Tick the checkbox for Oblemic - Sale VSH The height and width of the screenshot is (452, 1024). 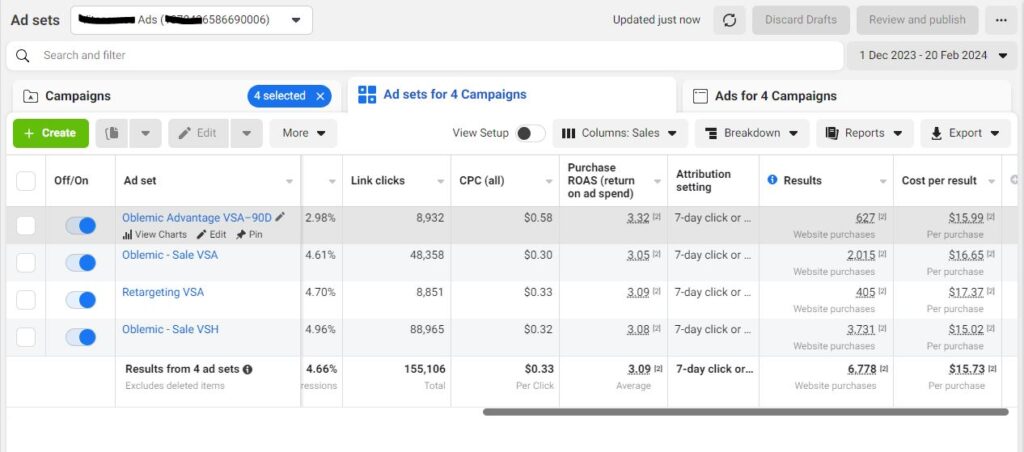click(x=26, y=337)
